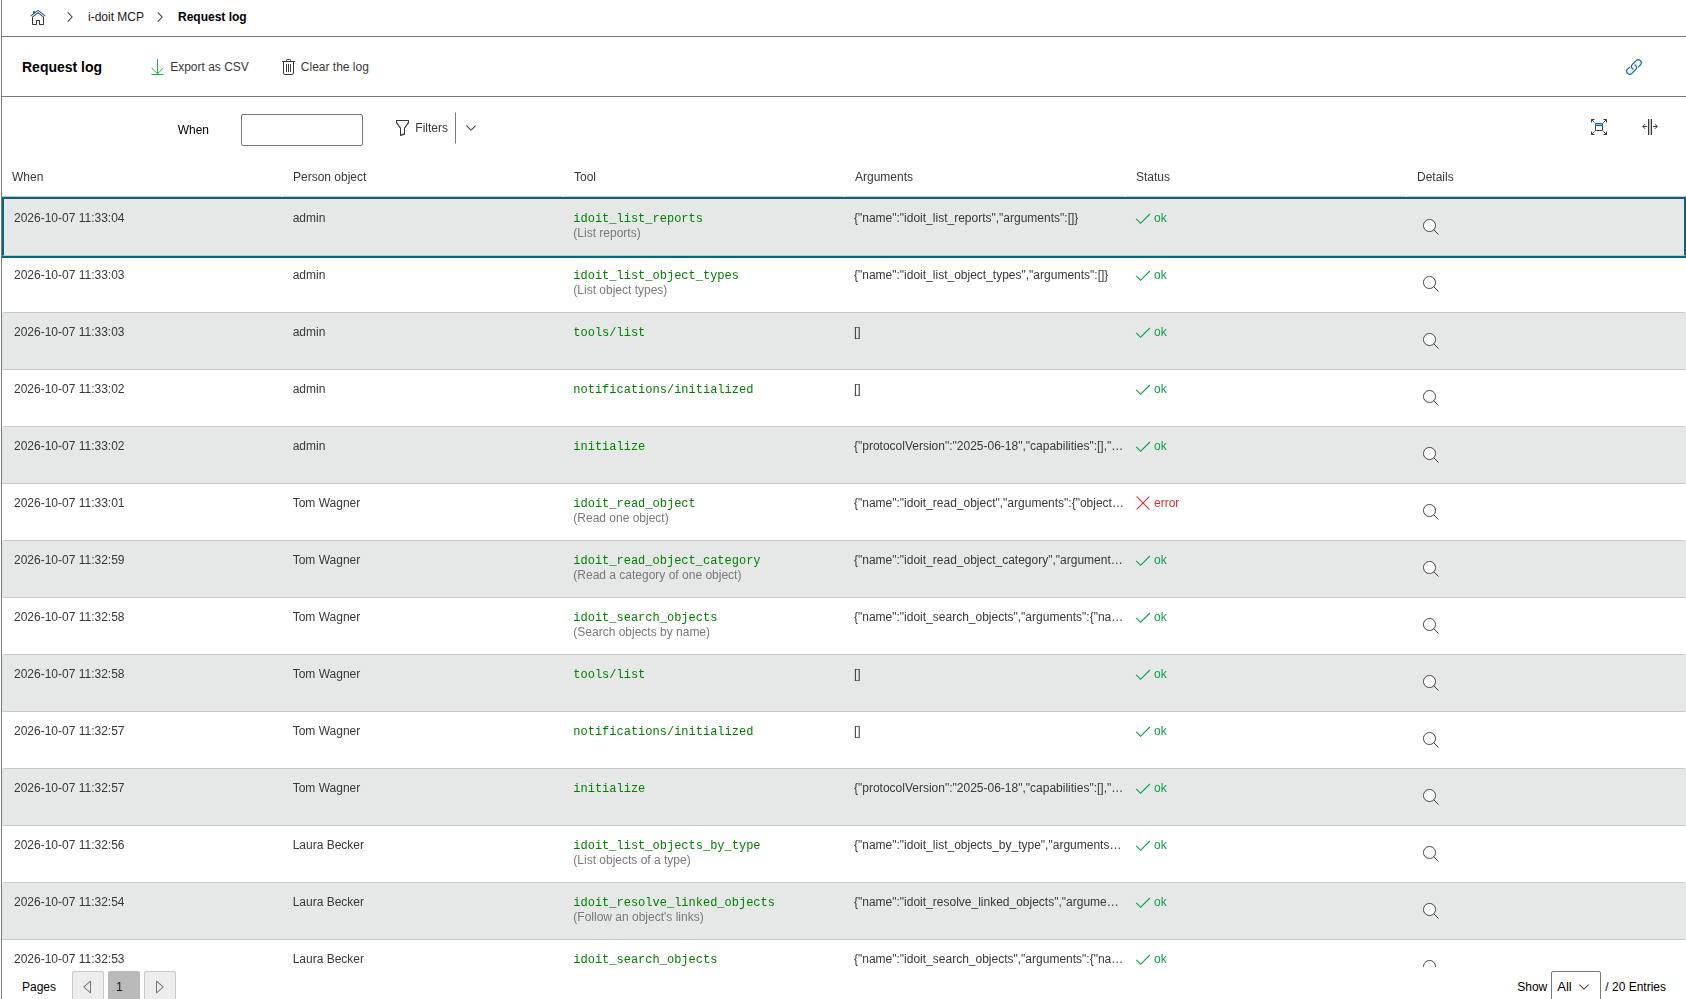Viewport: 1686px width, 999px height.
Task: Sort by the When column header
Action: (x=28, y=177)
